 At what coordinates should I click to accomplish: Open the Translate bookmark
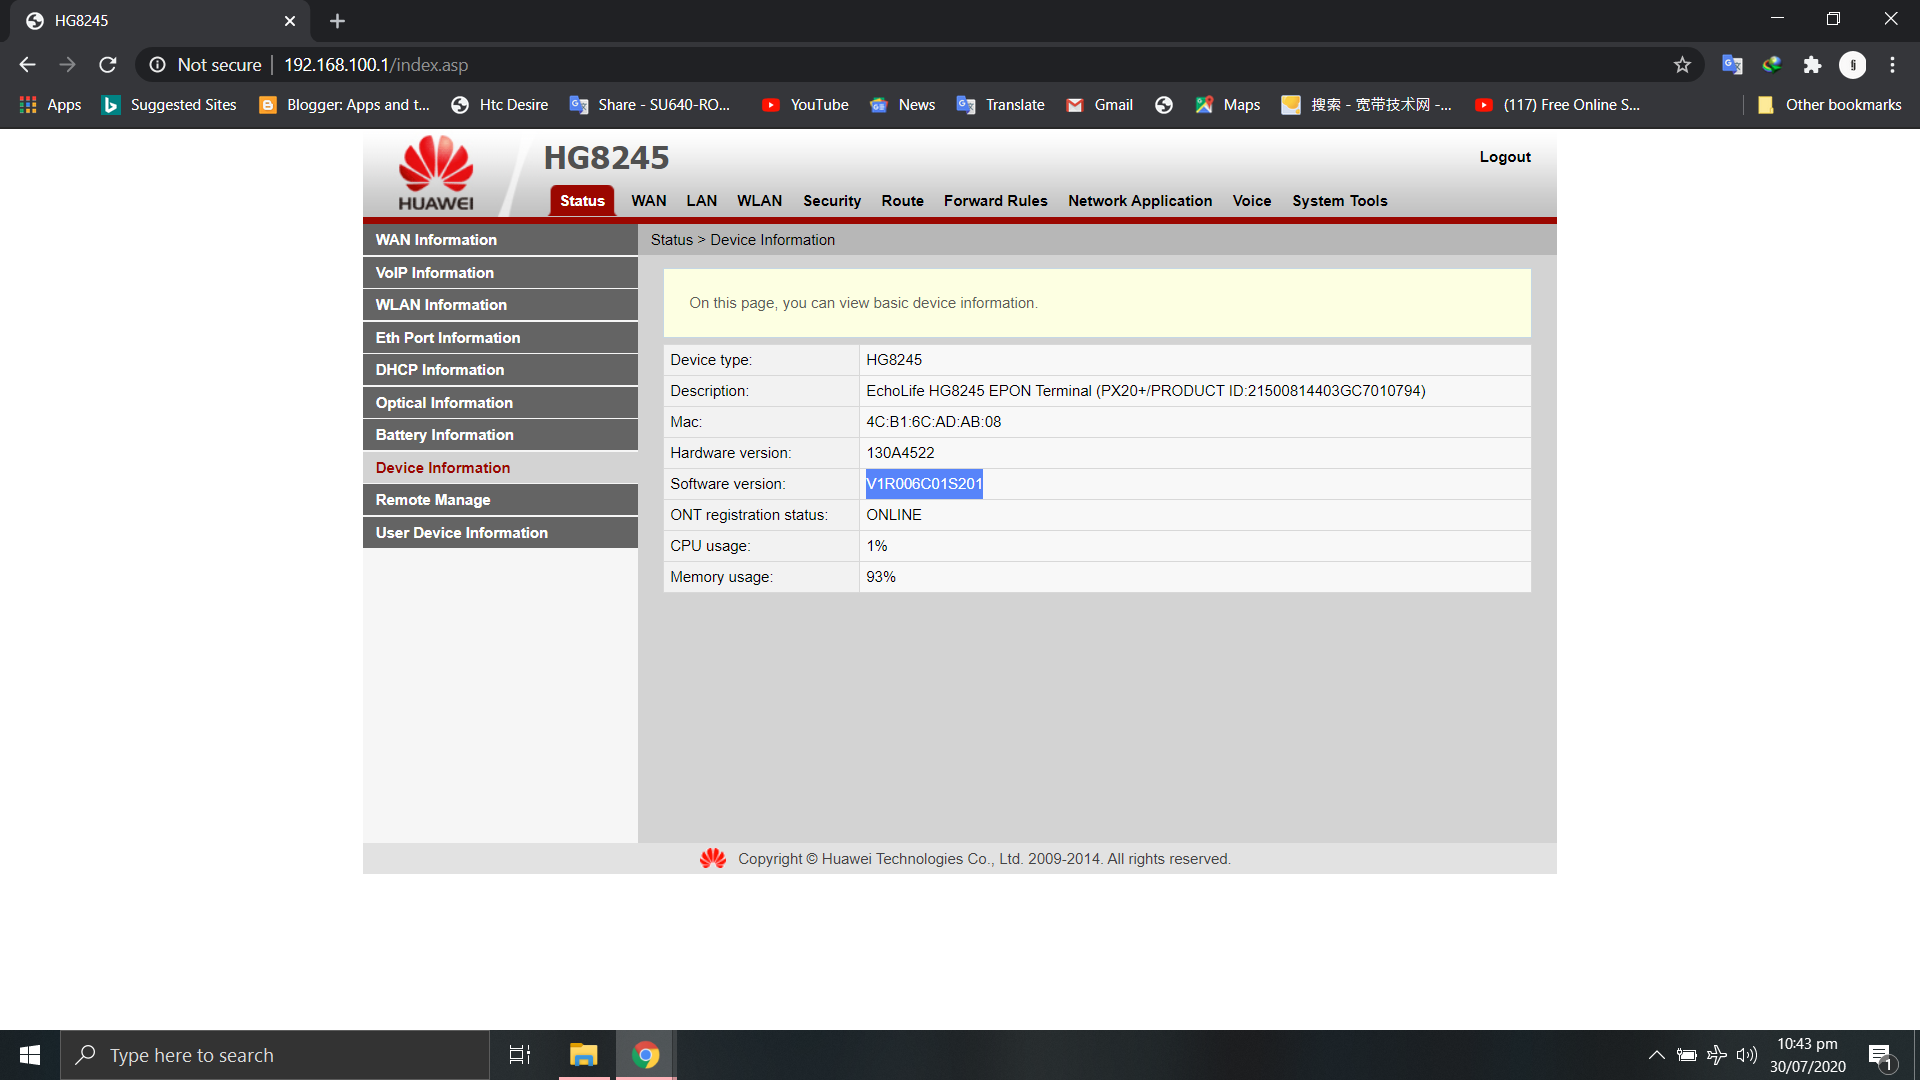[x=1000, y=104]
